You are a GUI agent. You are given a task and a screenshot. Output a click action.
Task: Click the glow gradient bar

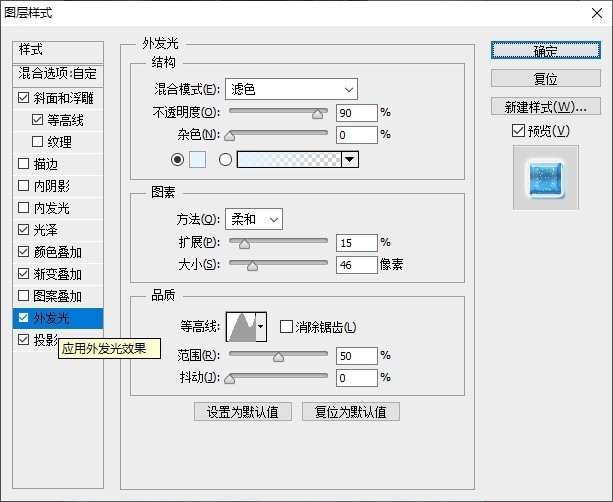288,159
